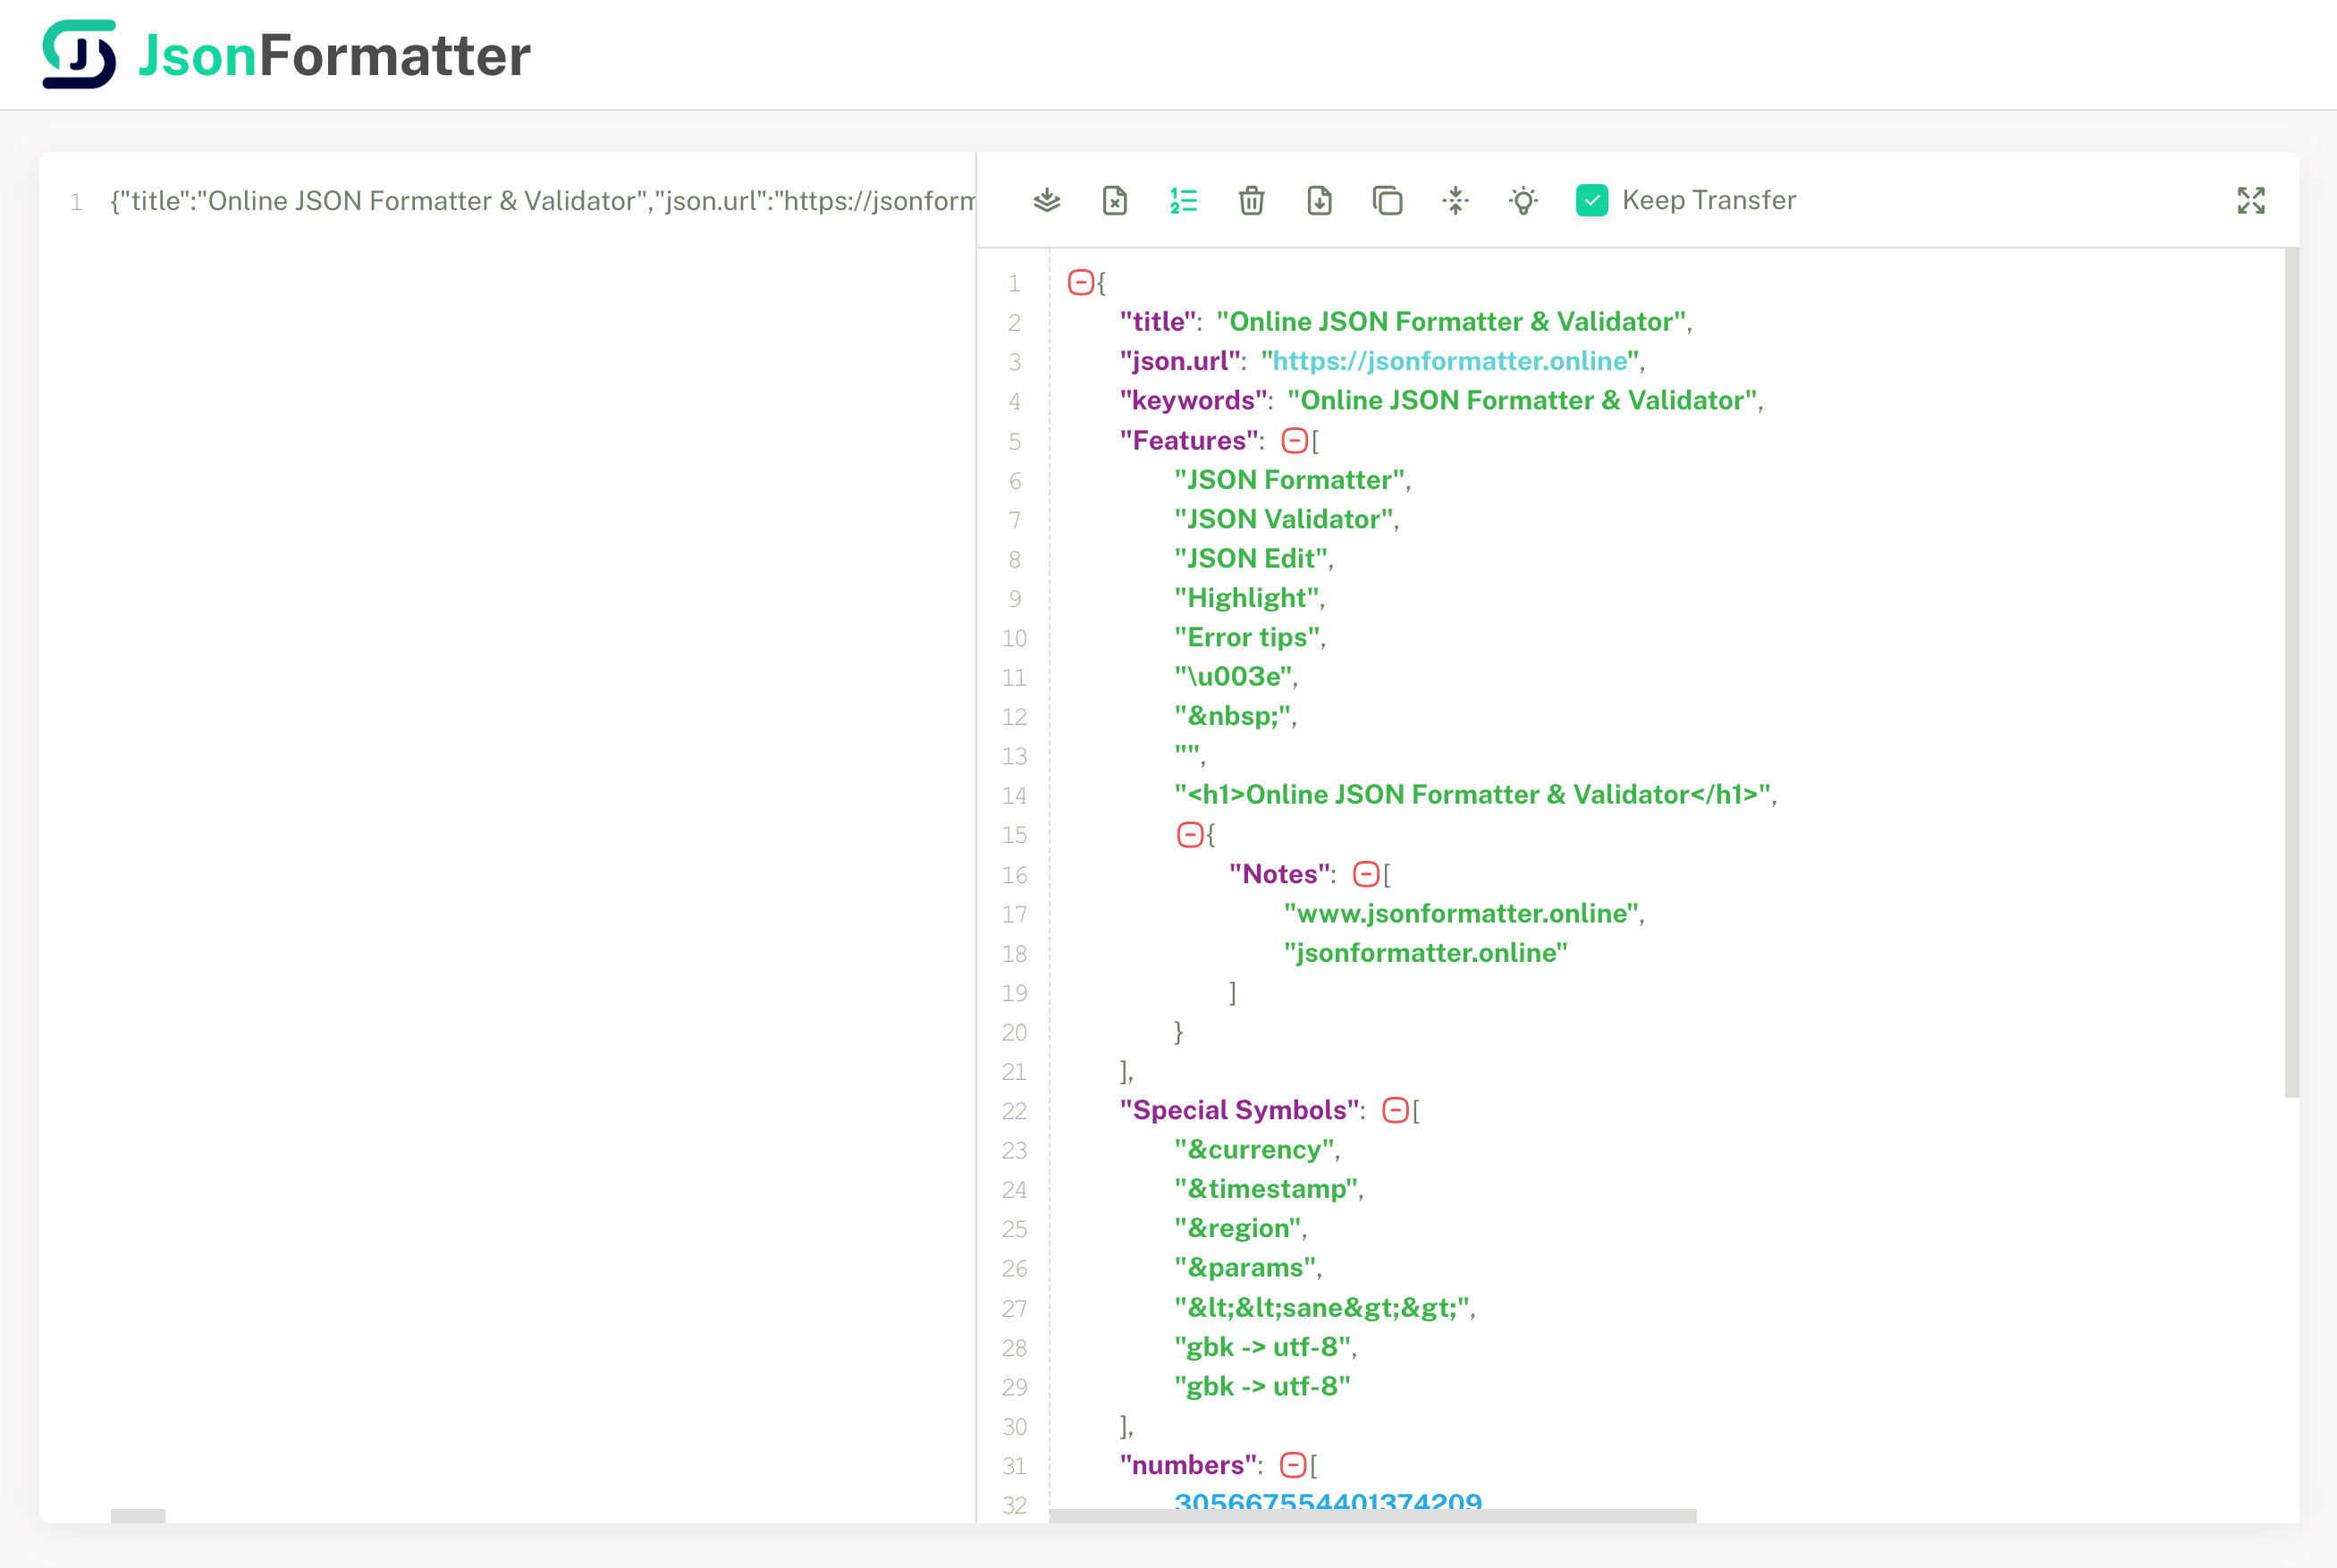The image size is (2337, 1568).
Task: Collapse the nested object on line 15
Action: [1190, 834]
